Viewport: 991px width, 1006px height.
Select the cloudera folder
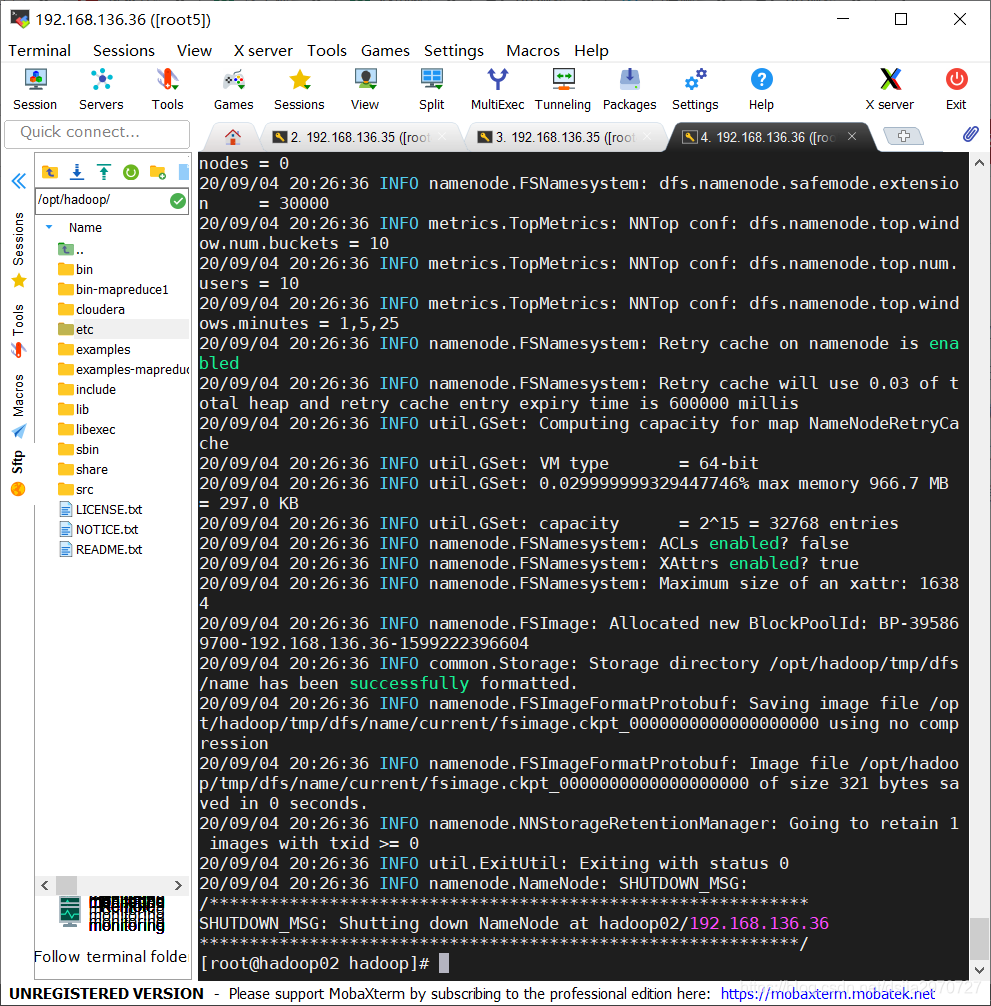coord(92,309)
